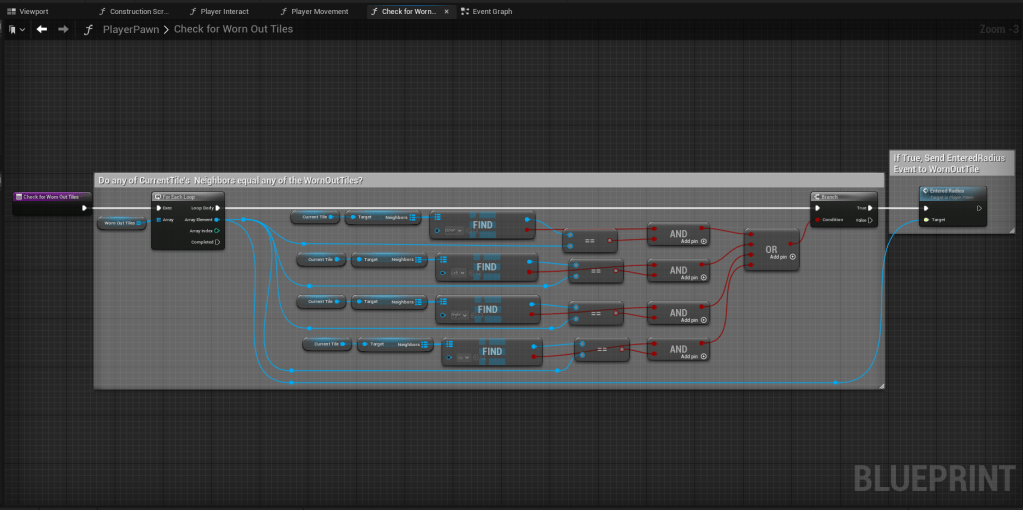
Task: Click the back navigation arrow
Action: (x=42, y=29)
